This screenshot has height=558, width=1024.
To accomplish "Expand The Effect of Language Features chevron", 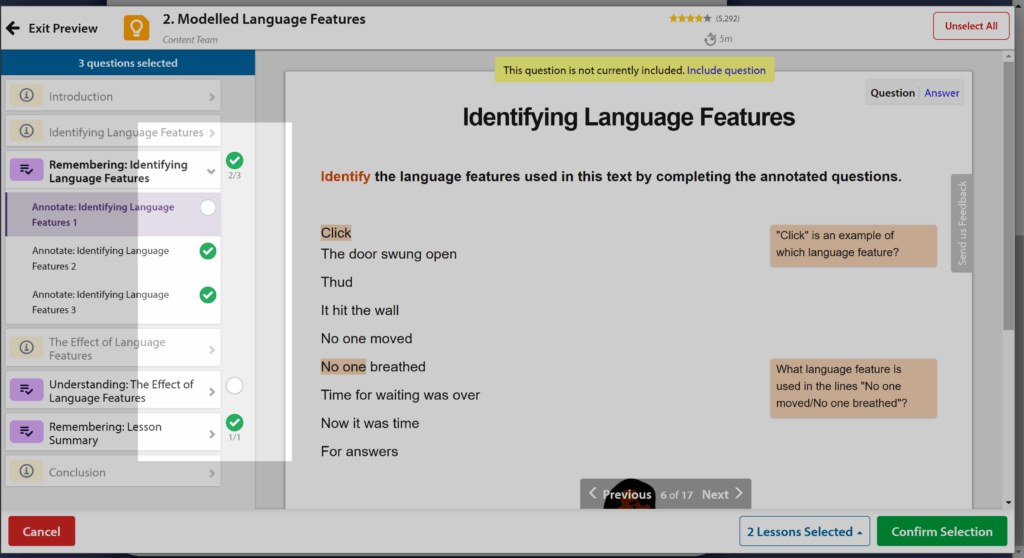I will (212, 350).
